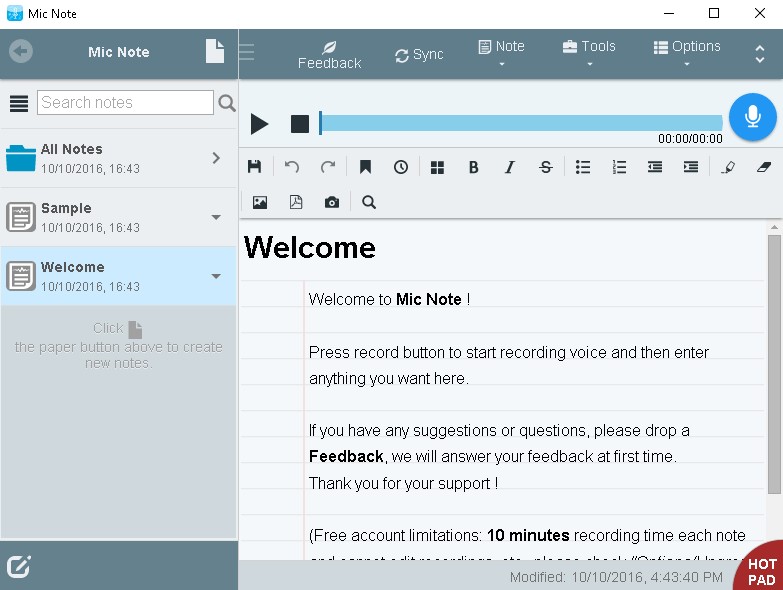The image size is (783, 590).
Task: Start recording with microphone button
Action: point(753,117)
